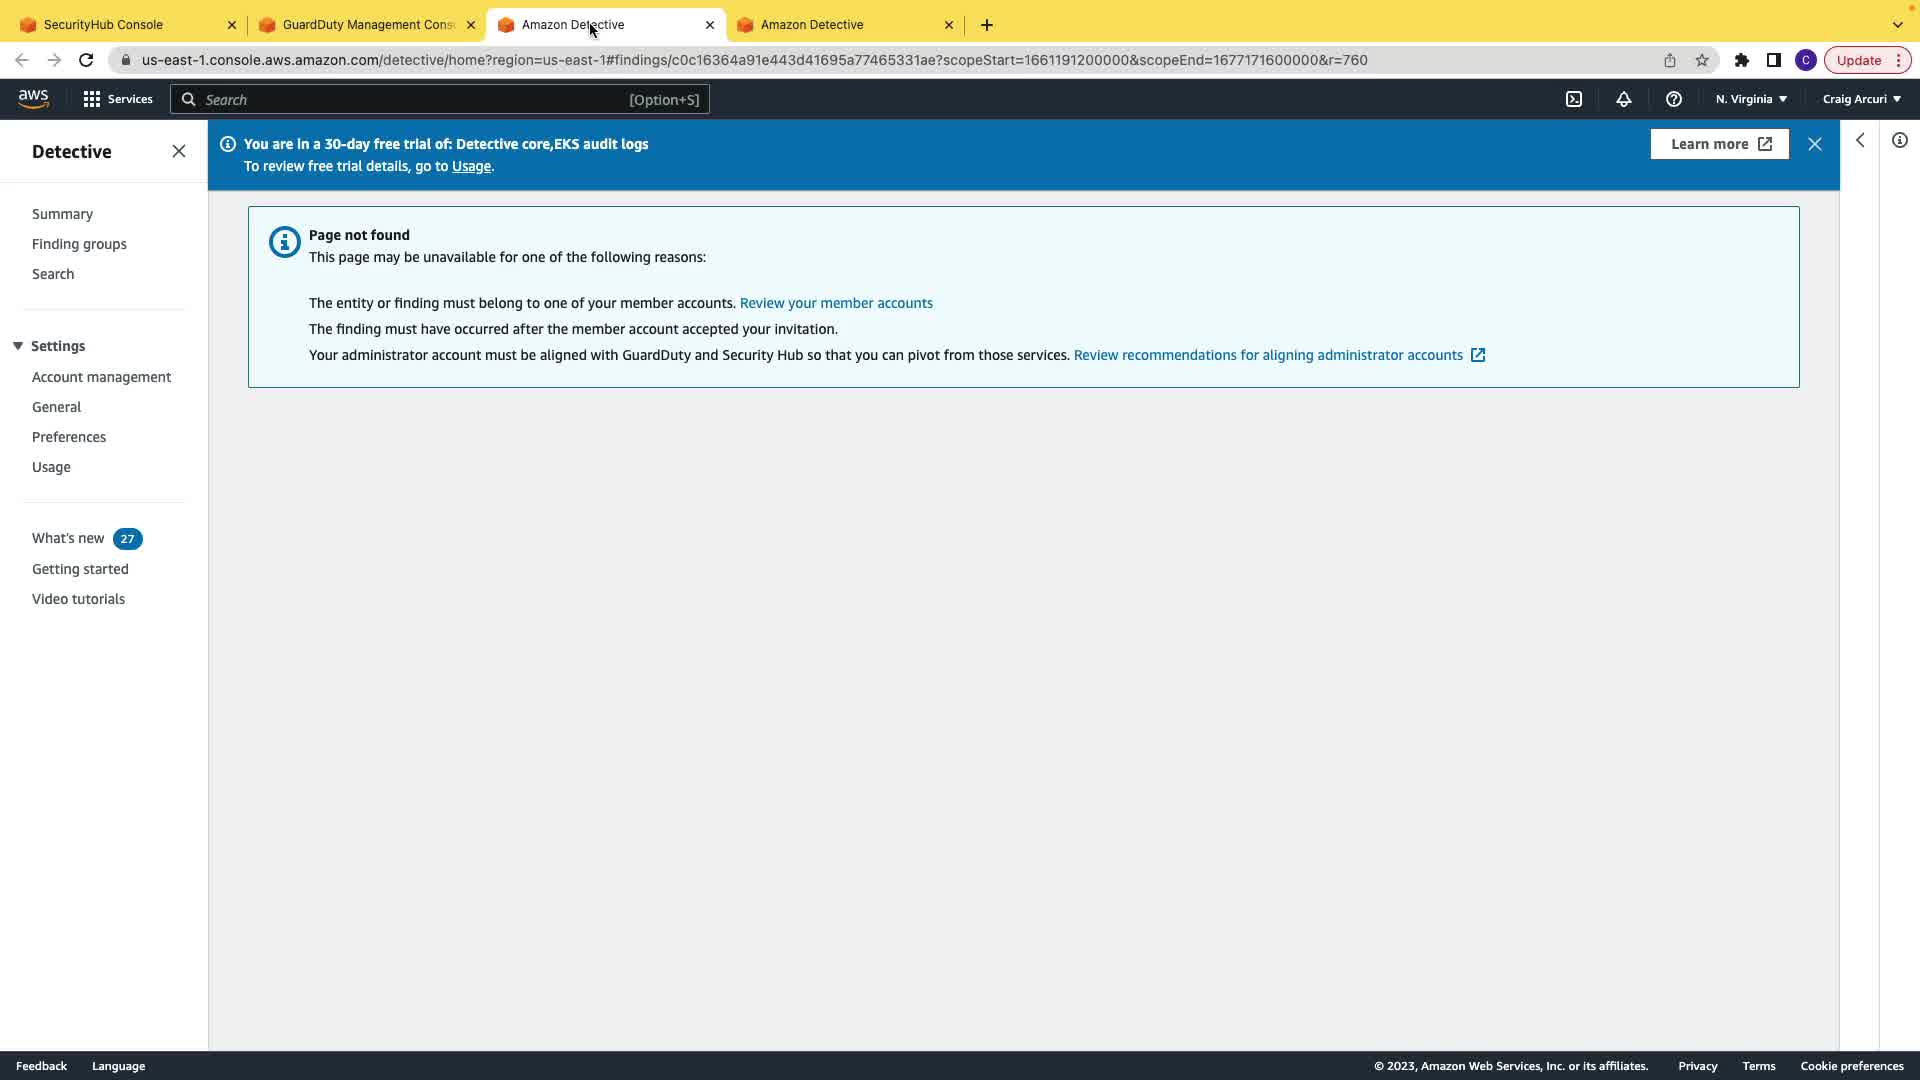The image size is (1920, 1080).
Task: Open the Services grid menu
Action: click(x=118, y=99)
